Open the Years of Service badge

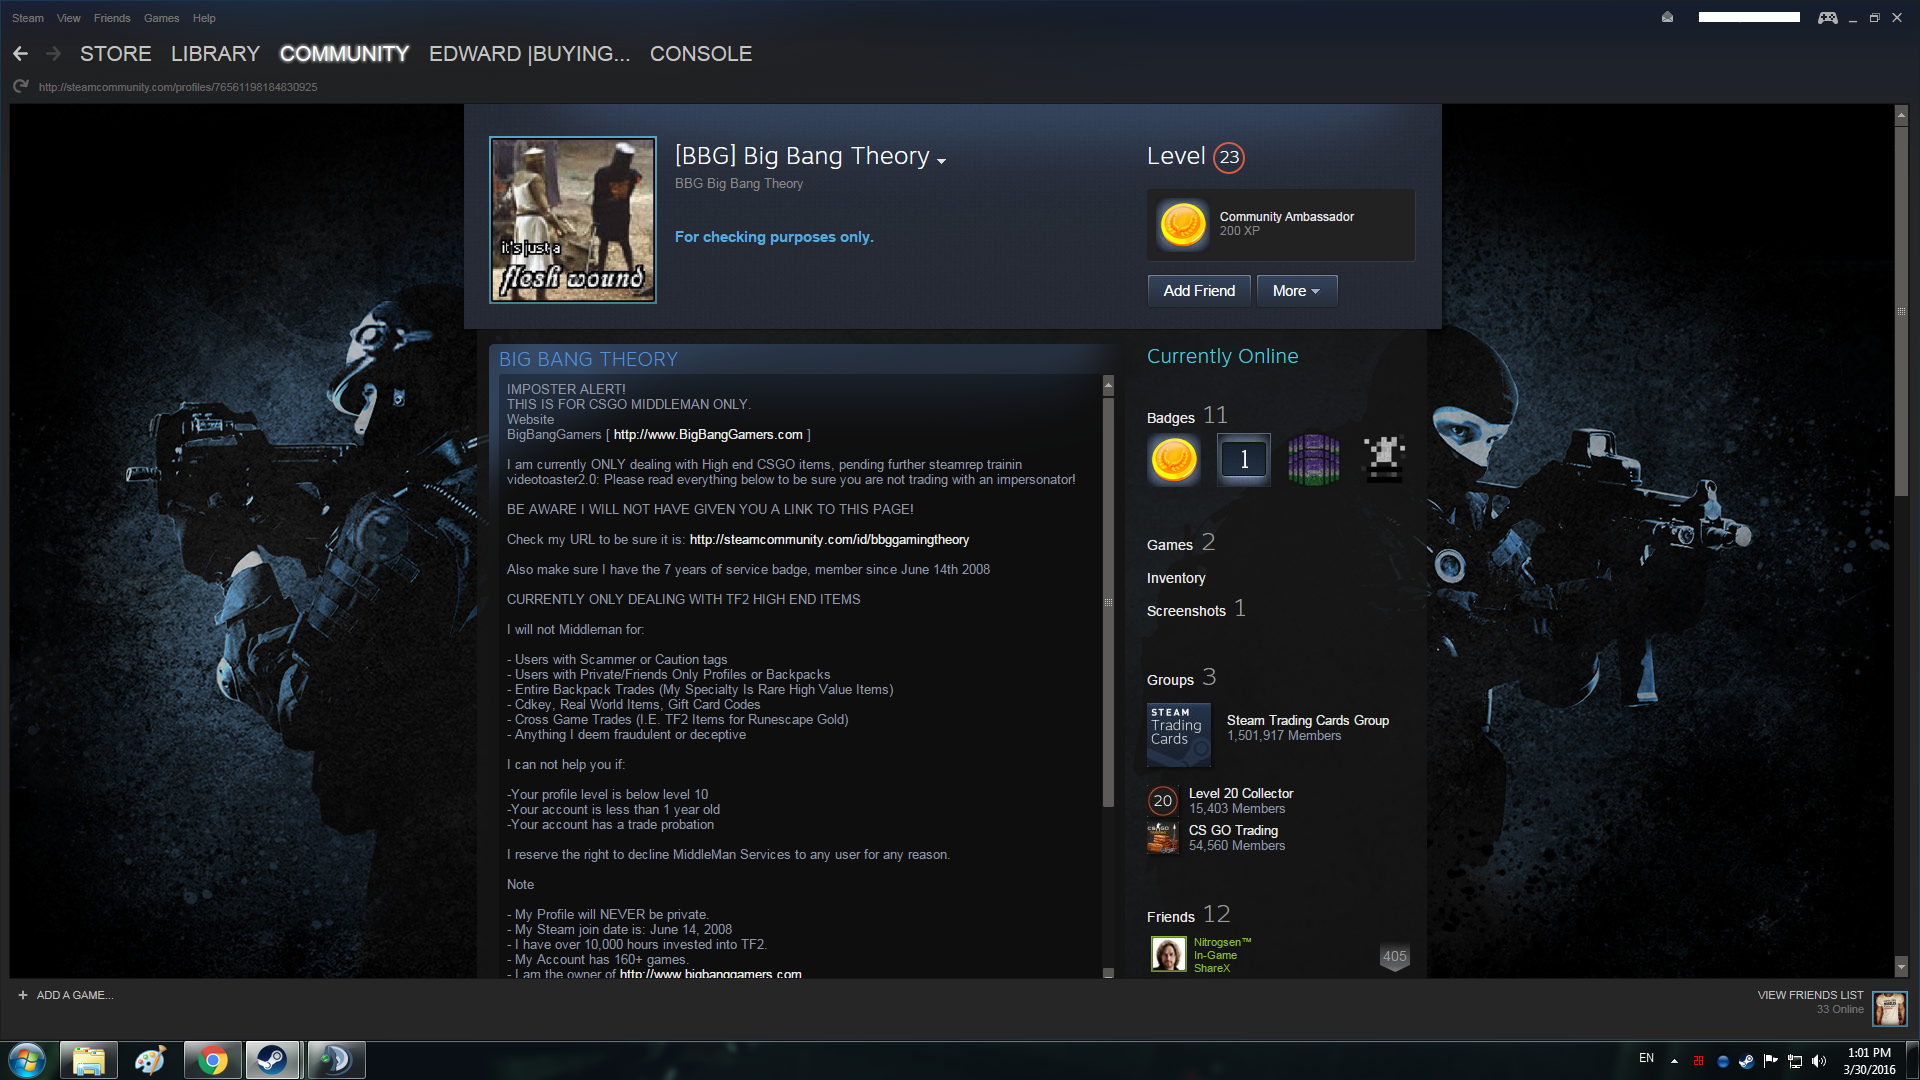coord(1243,460)
